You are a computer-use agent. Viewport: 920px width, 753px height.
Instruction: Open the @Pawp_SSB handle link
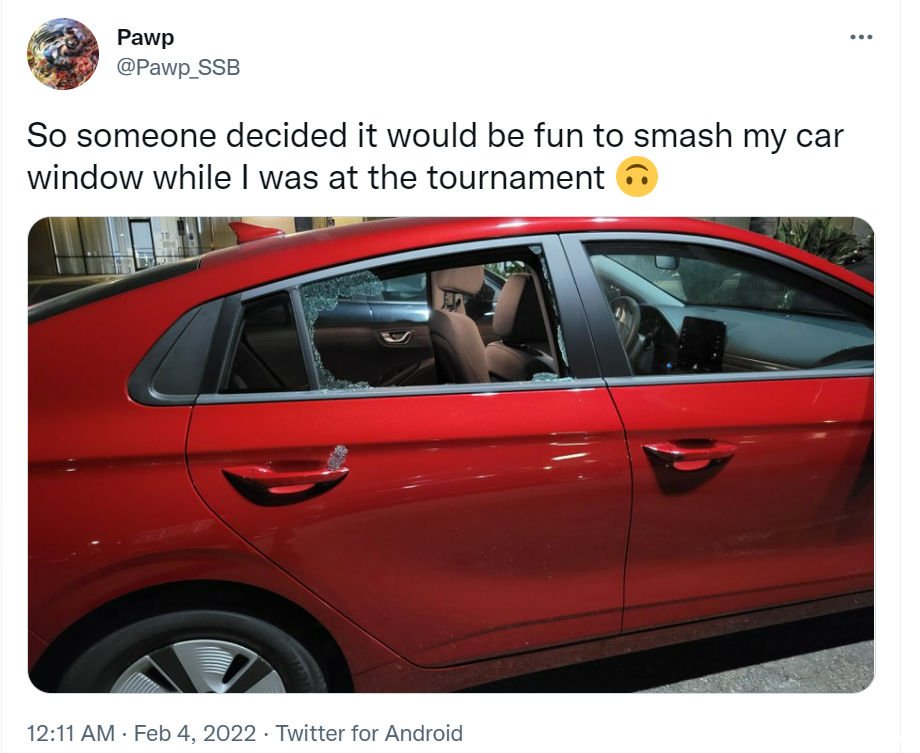click(178, 67)
